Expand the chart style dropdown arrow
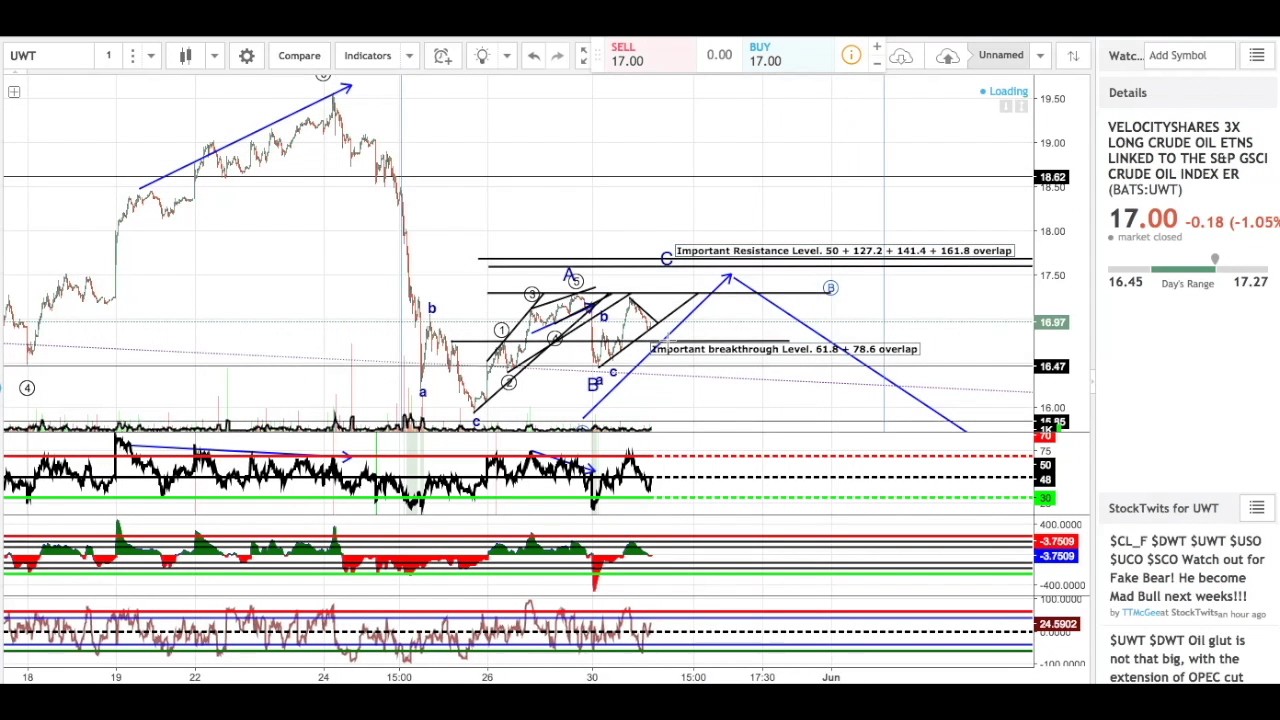Viewport: 1280px width, 720px height. [214, 56]
